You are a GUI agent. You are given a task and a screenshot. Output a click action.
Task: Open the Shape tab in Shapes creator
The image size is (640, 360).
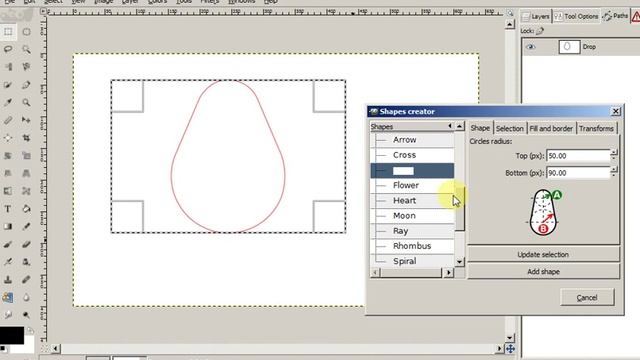[x=480, y=128]
